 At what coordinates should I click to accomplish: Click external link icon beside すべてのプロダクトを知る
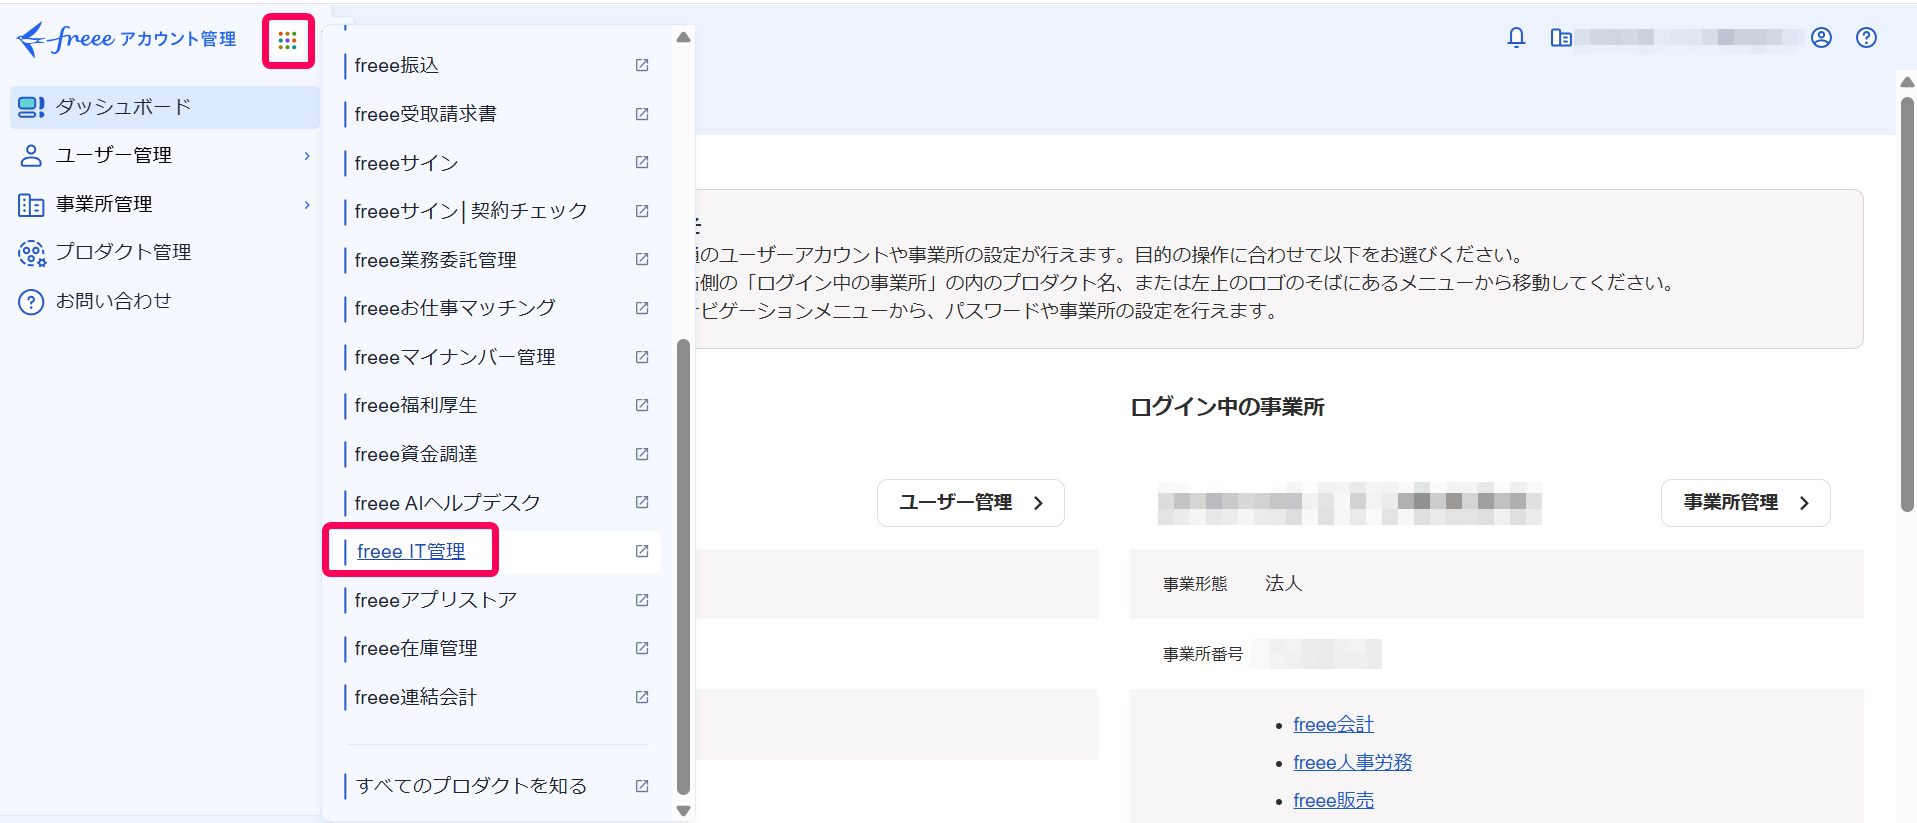[x=642, y=786]
